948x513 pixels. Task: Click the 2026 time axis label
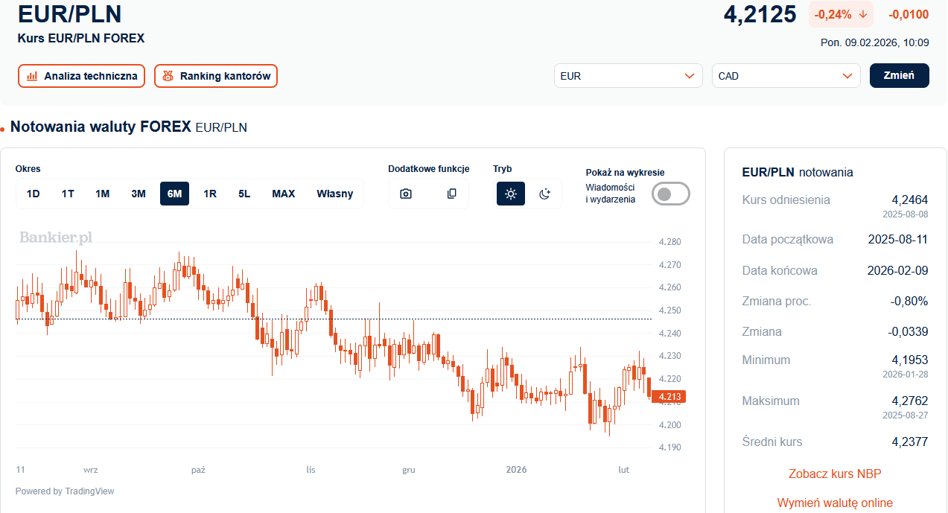tap(516, 469)
